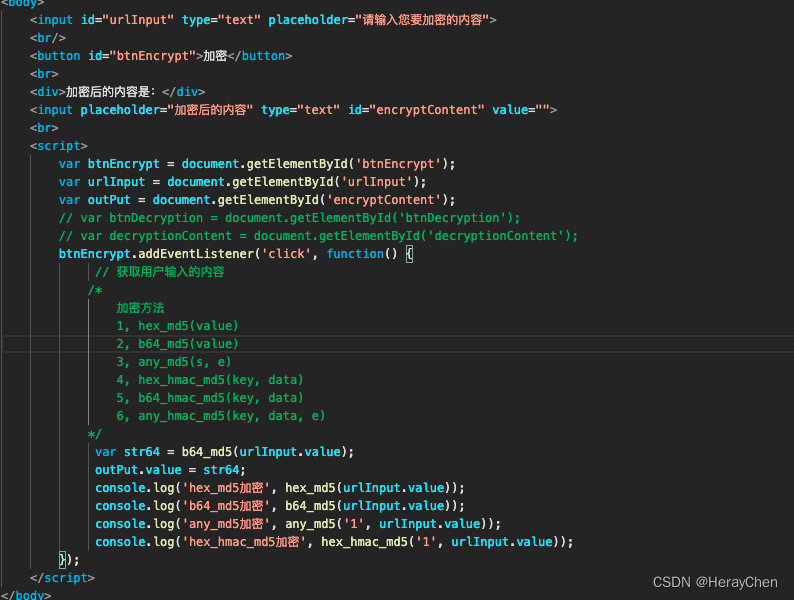The width and height of the screenshot is (794, 600).
Task: Click the highlighted opening brace after function()
Action: [409, 254]
